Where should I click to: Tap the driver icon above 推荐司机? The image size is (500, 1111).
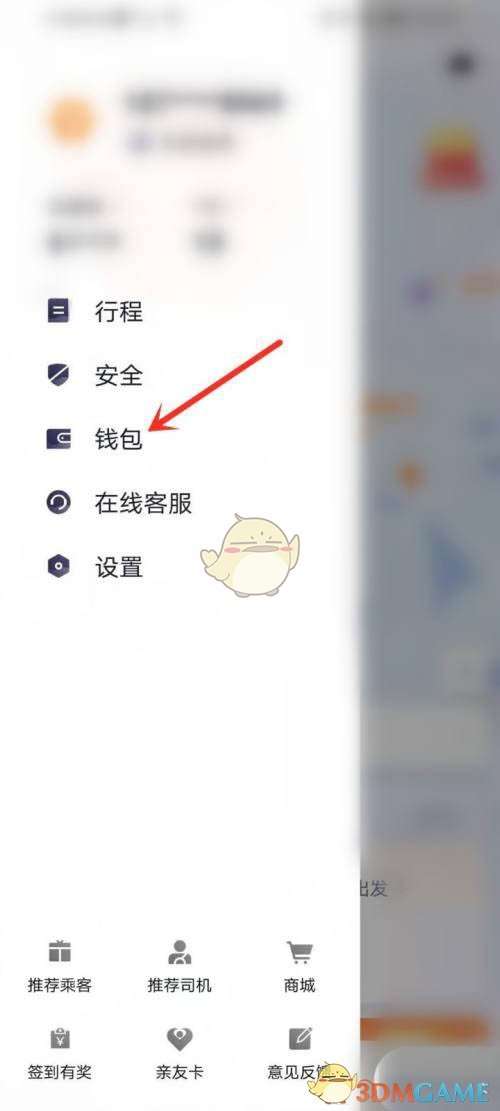pyautogui.click(x=179, y=952)
